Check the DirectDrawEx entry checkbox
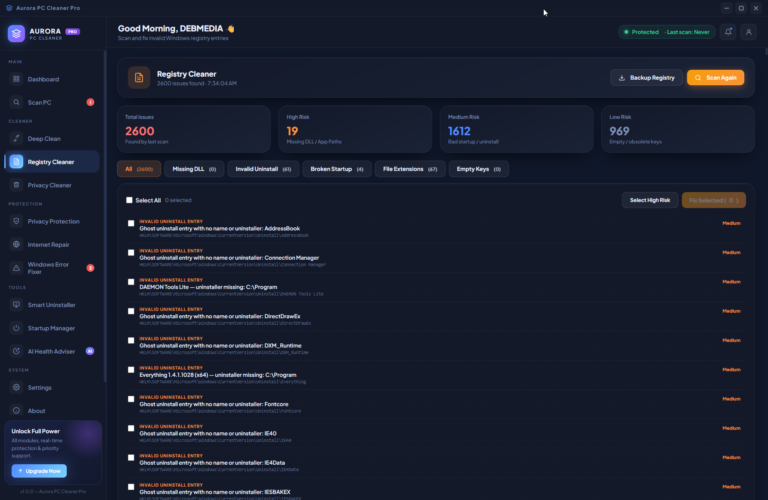Screen dimensions: 768x500 tap(131, 311)
